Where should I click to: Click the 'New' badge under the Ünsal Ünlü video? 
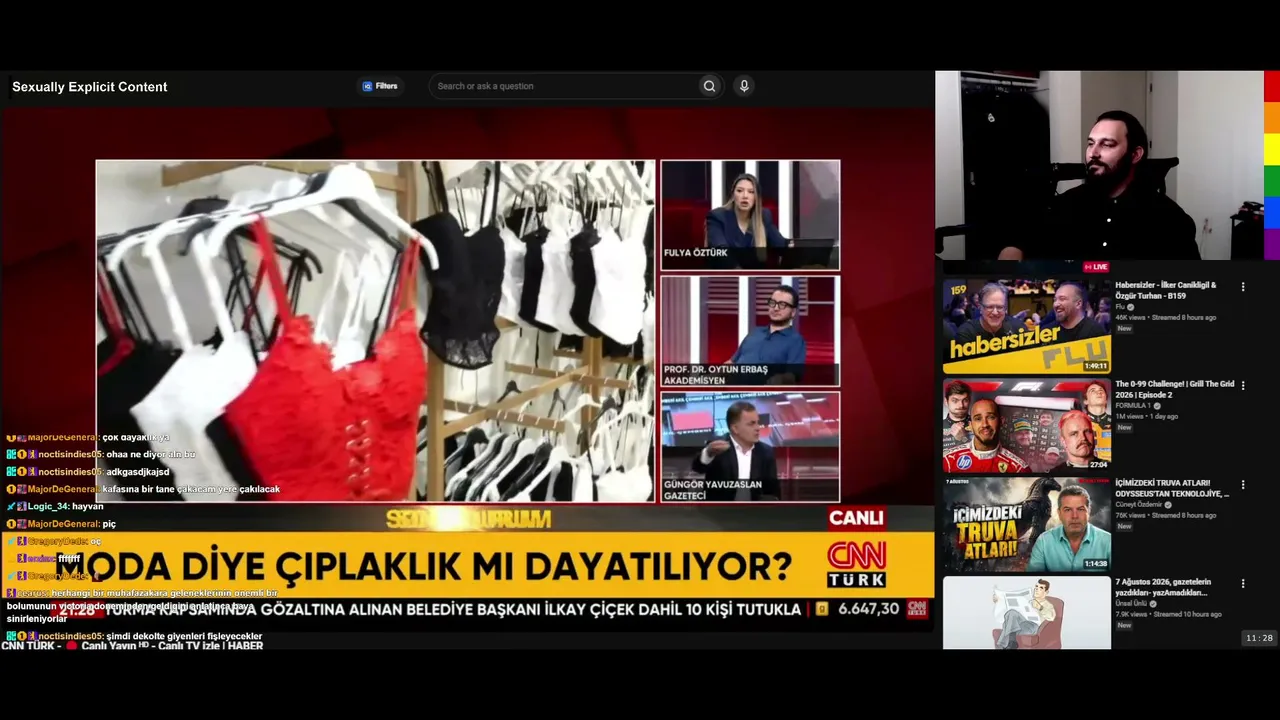(1124, 626)
